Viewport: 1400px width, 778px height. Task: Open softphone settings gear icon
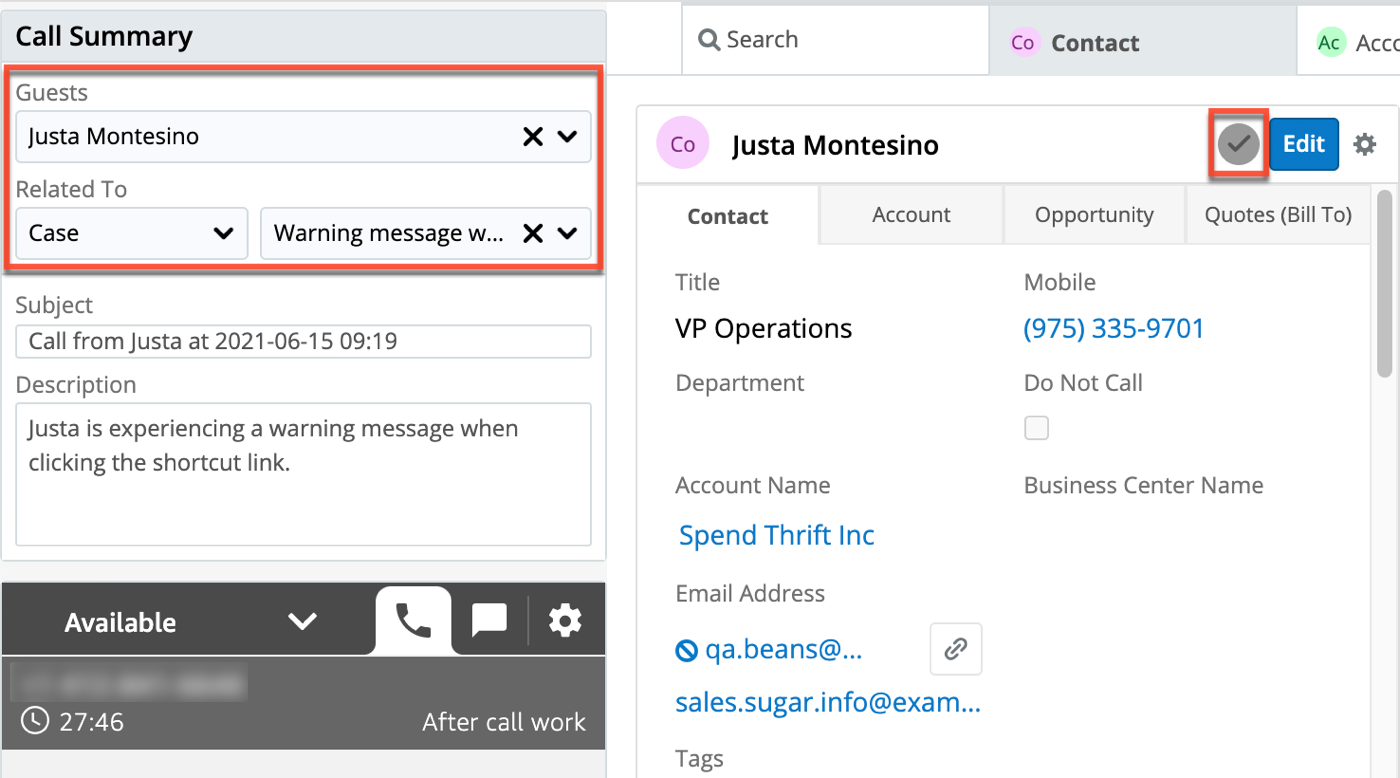click(x=565, y=621)
